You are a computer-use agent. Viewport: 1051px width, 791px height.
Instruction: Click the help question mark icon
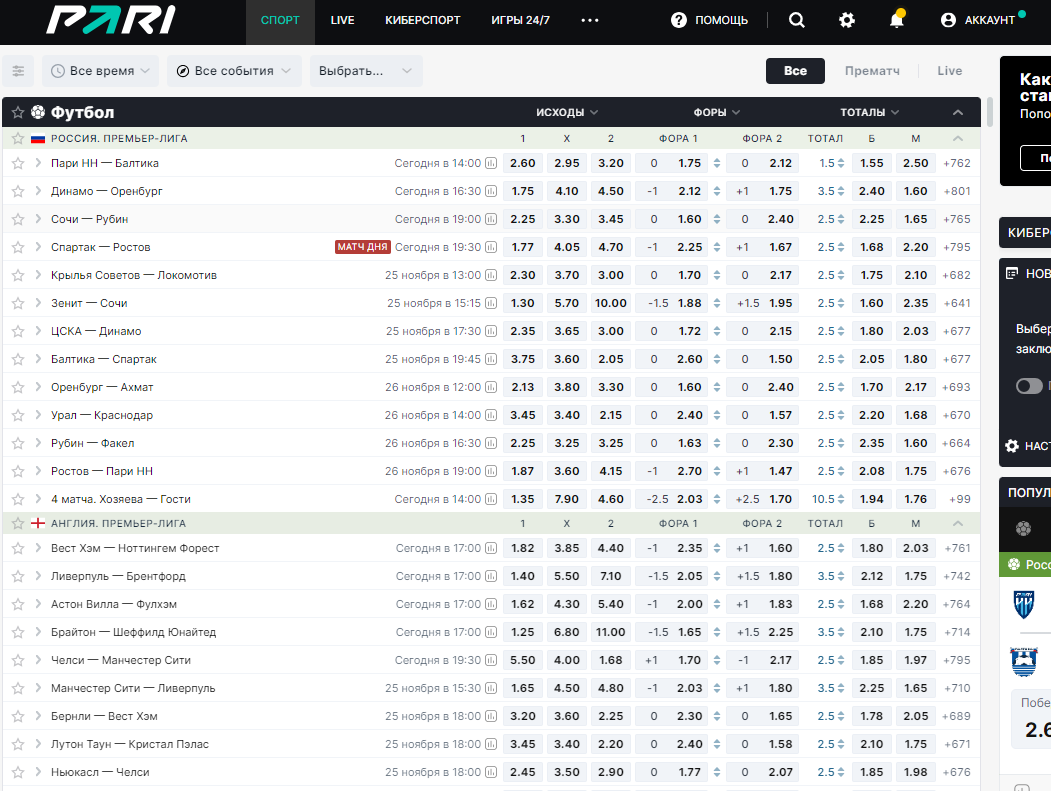tap(678, 20)
